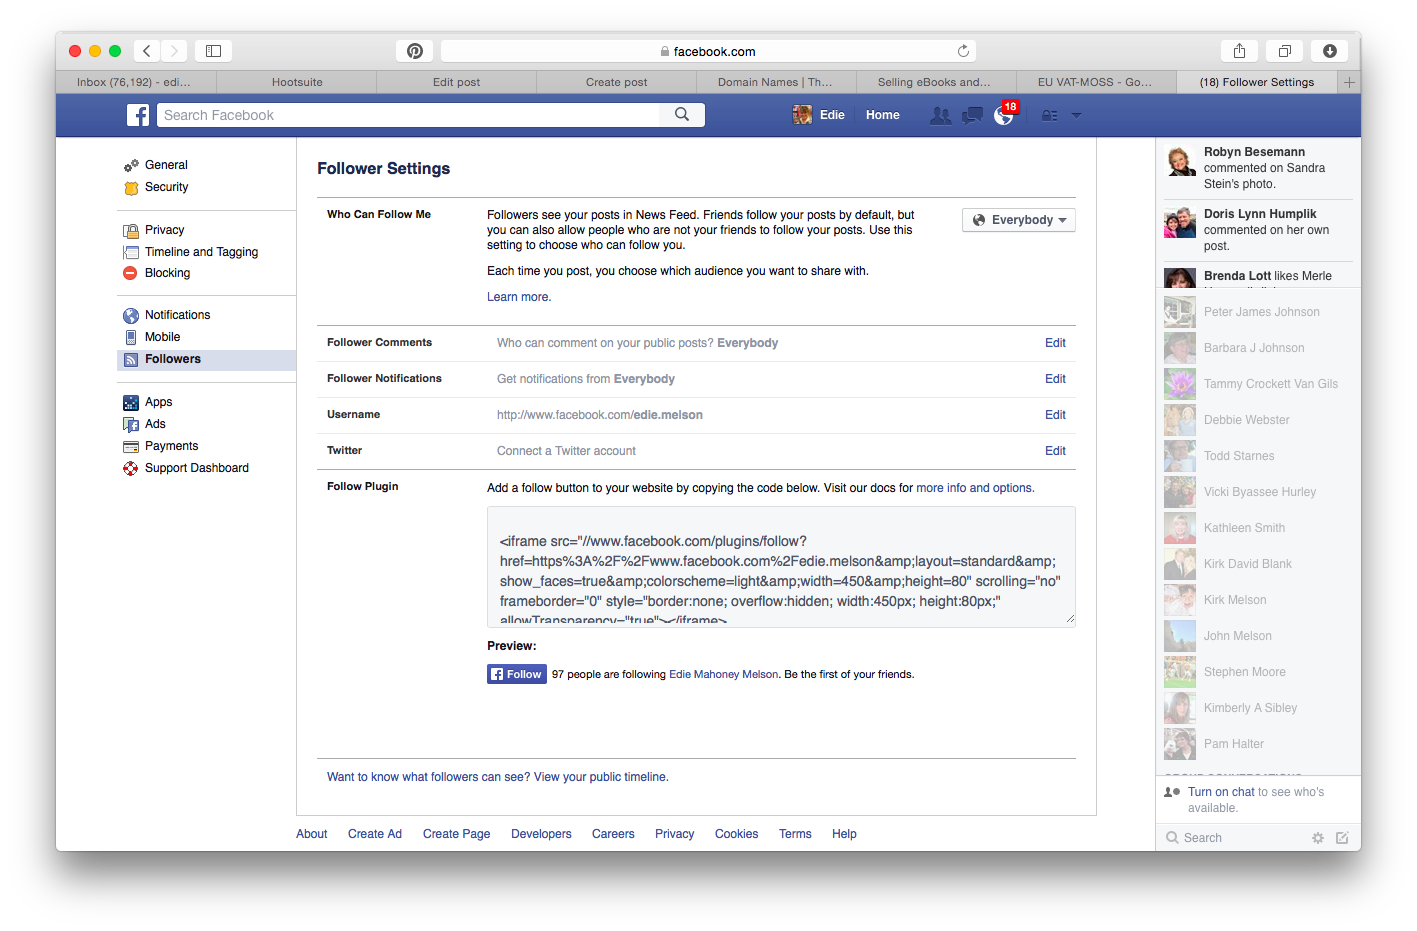Reload the page with refresh icon
The width and height of the screenshot is (1417, 931).
963,51
